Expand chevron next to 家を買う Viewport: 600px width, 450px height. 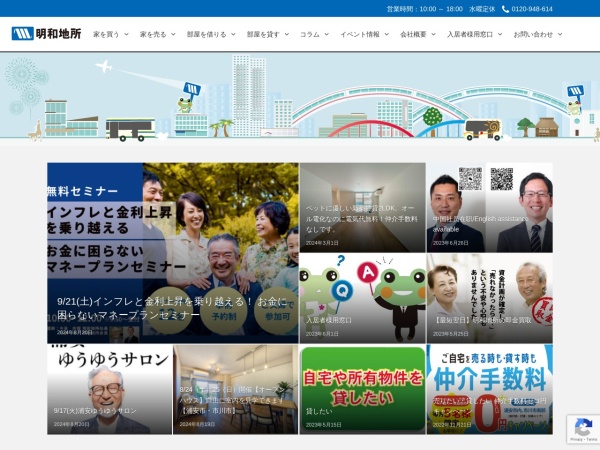pyautogui.click(x=126, y=34)
